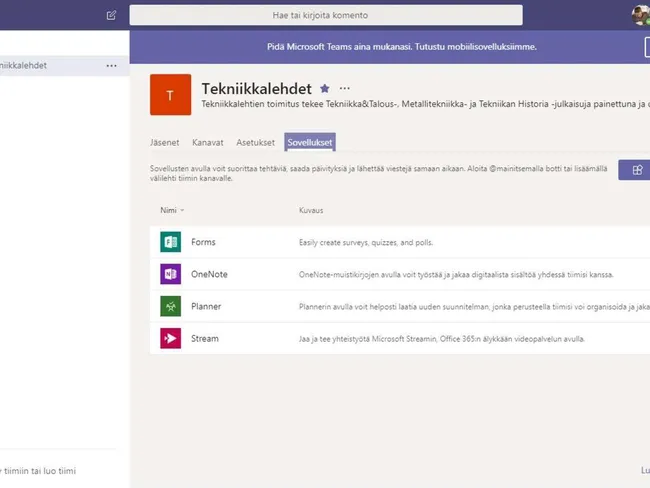Viewport: 650px width, 488px height.
Task: Switch to the Jäsenet tab
Action: [165, 142]
